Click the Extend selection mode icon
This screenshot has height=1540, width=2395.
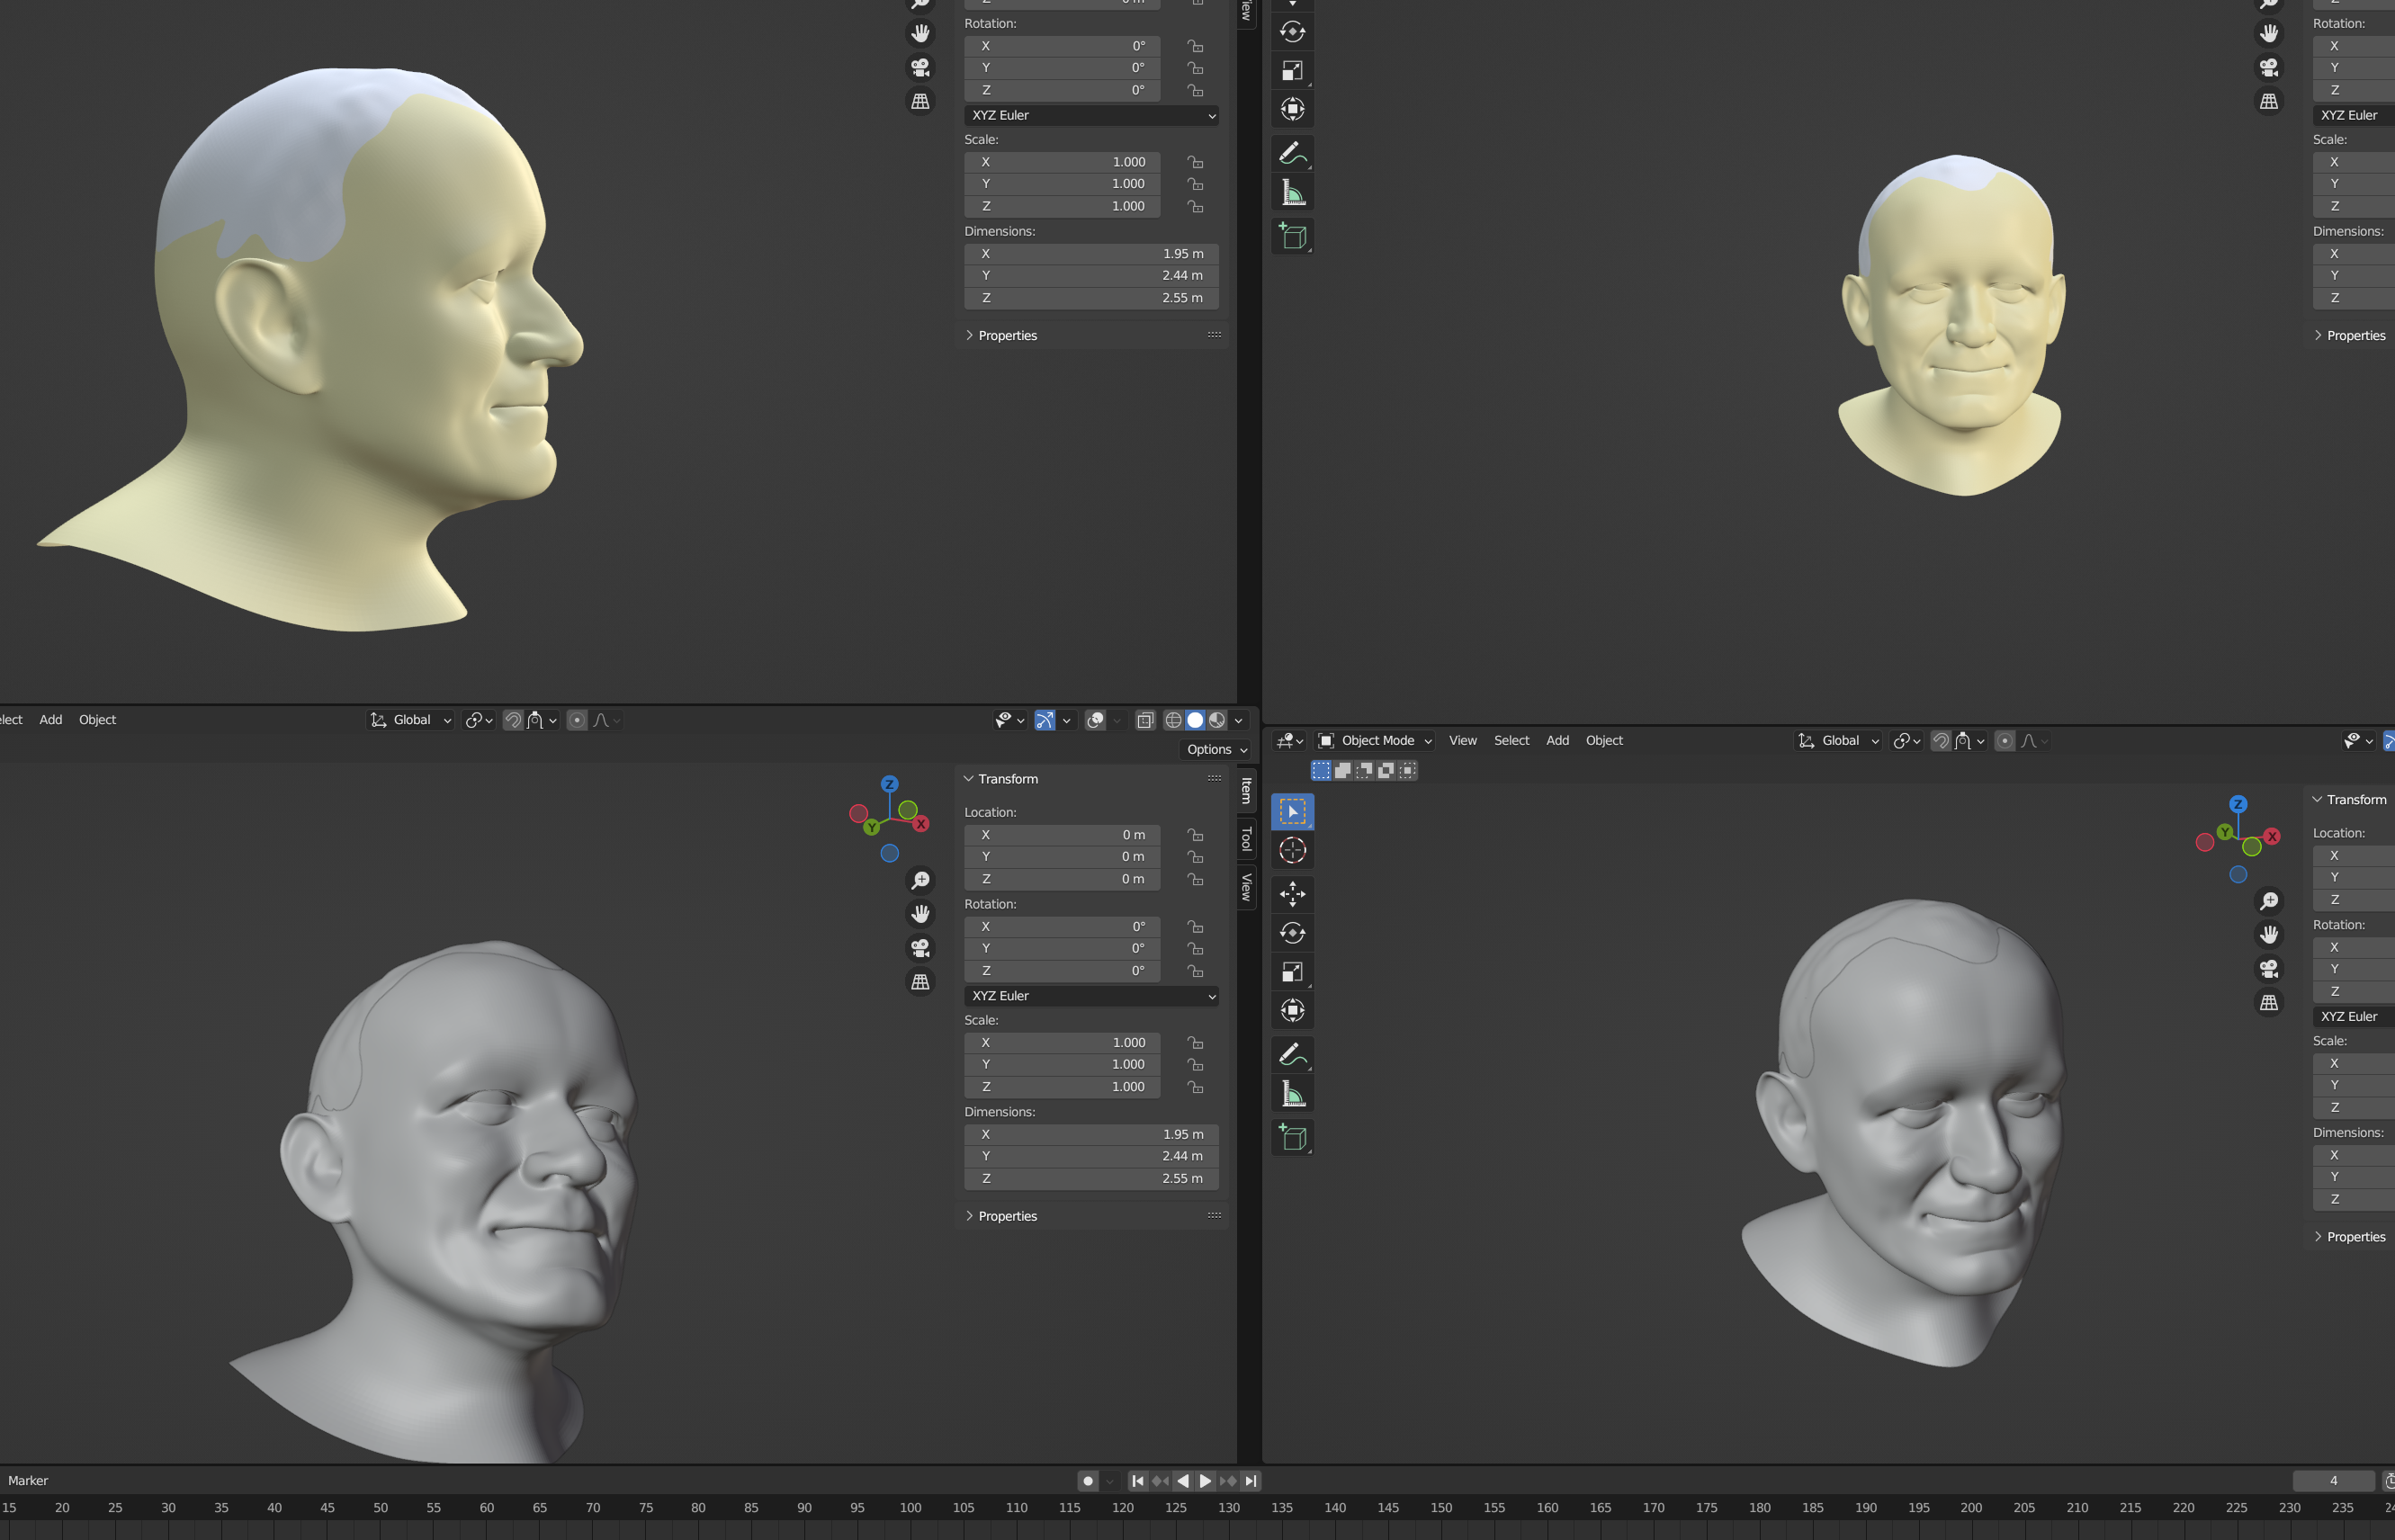click(1343, 770)
